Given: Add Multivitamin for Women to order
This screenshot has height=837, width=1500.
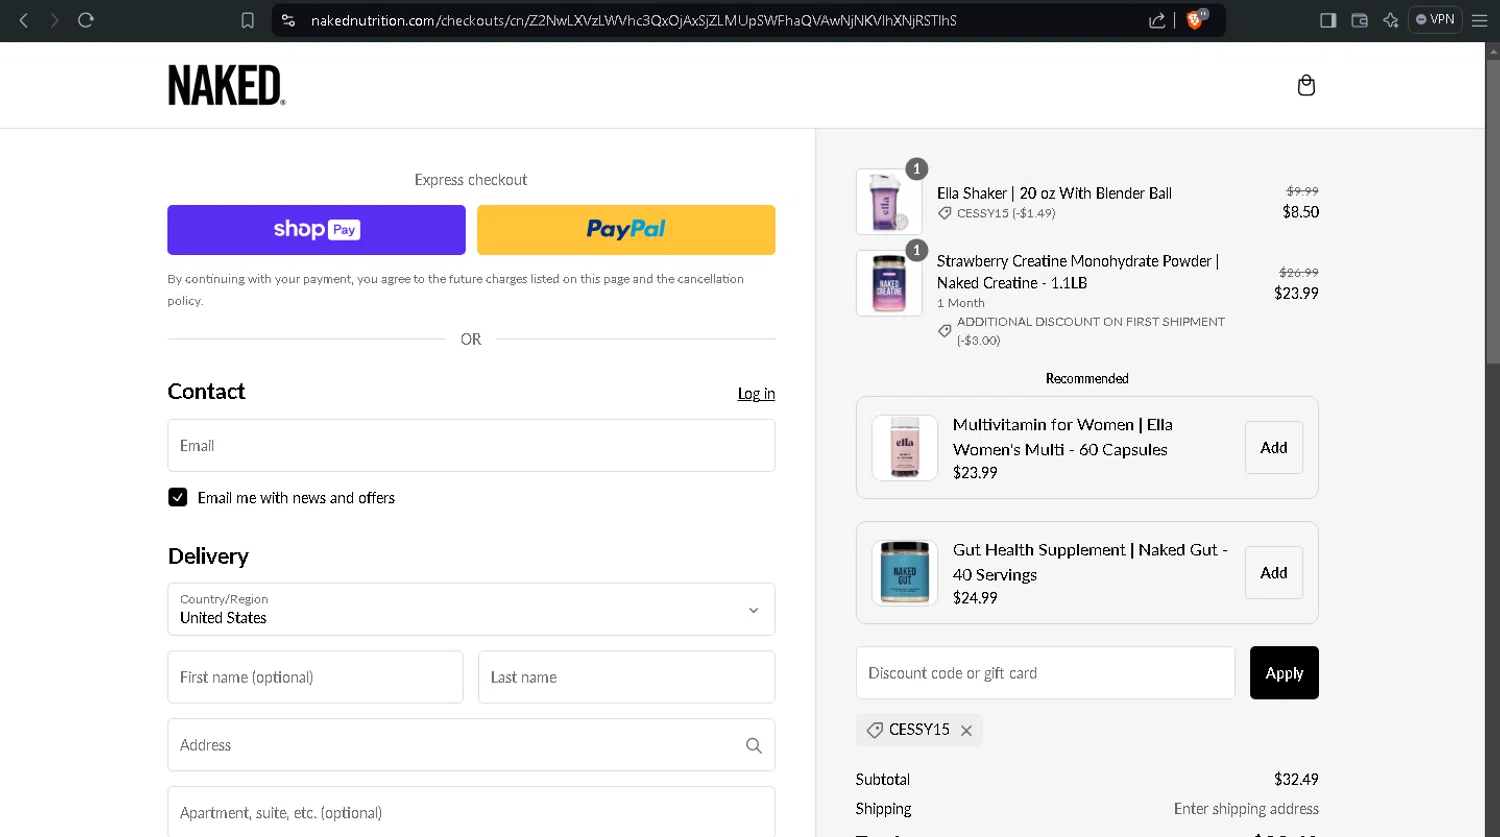Looking at the screenshot, I should pos(1273,448).
